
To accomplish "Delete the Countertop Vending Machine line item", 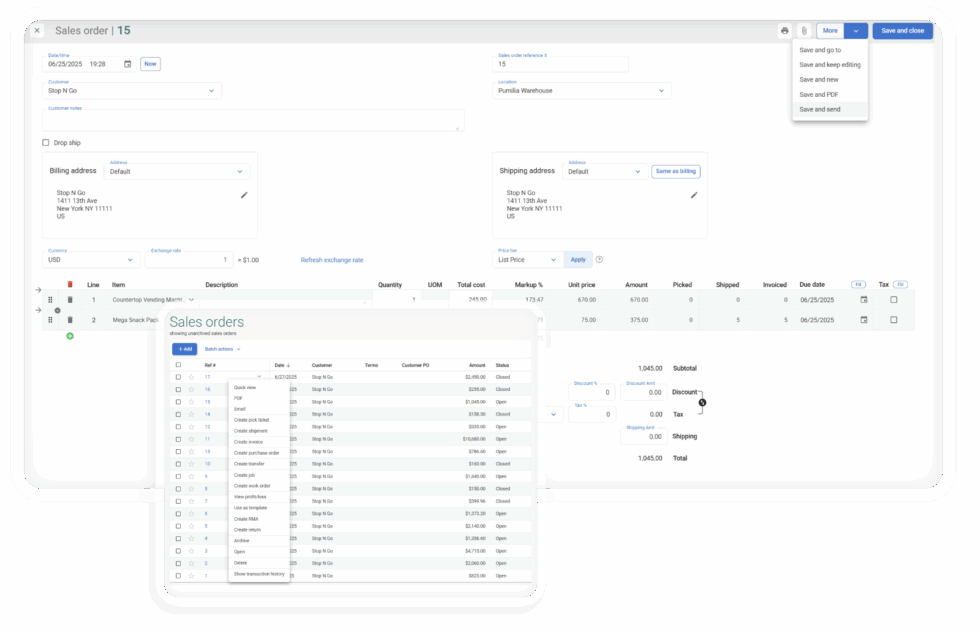I will pyautogui.click(x=68, y=300).
